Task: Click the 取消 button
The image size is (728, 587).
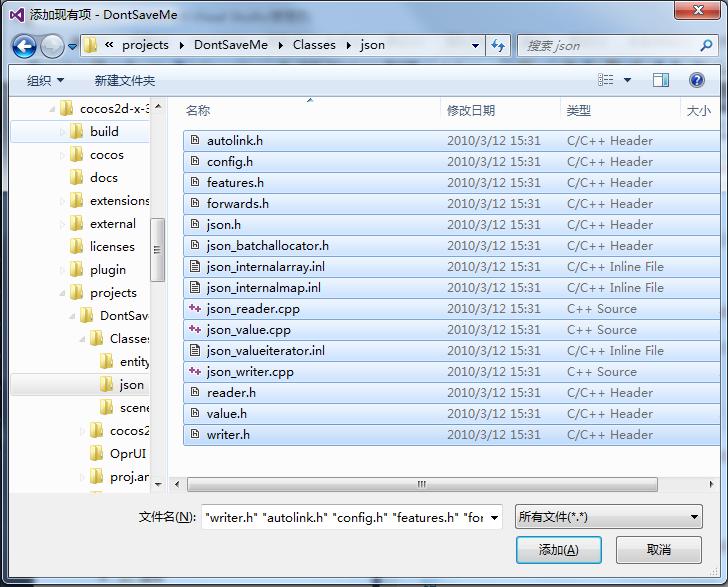Action: [x=658, y=550]
